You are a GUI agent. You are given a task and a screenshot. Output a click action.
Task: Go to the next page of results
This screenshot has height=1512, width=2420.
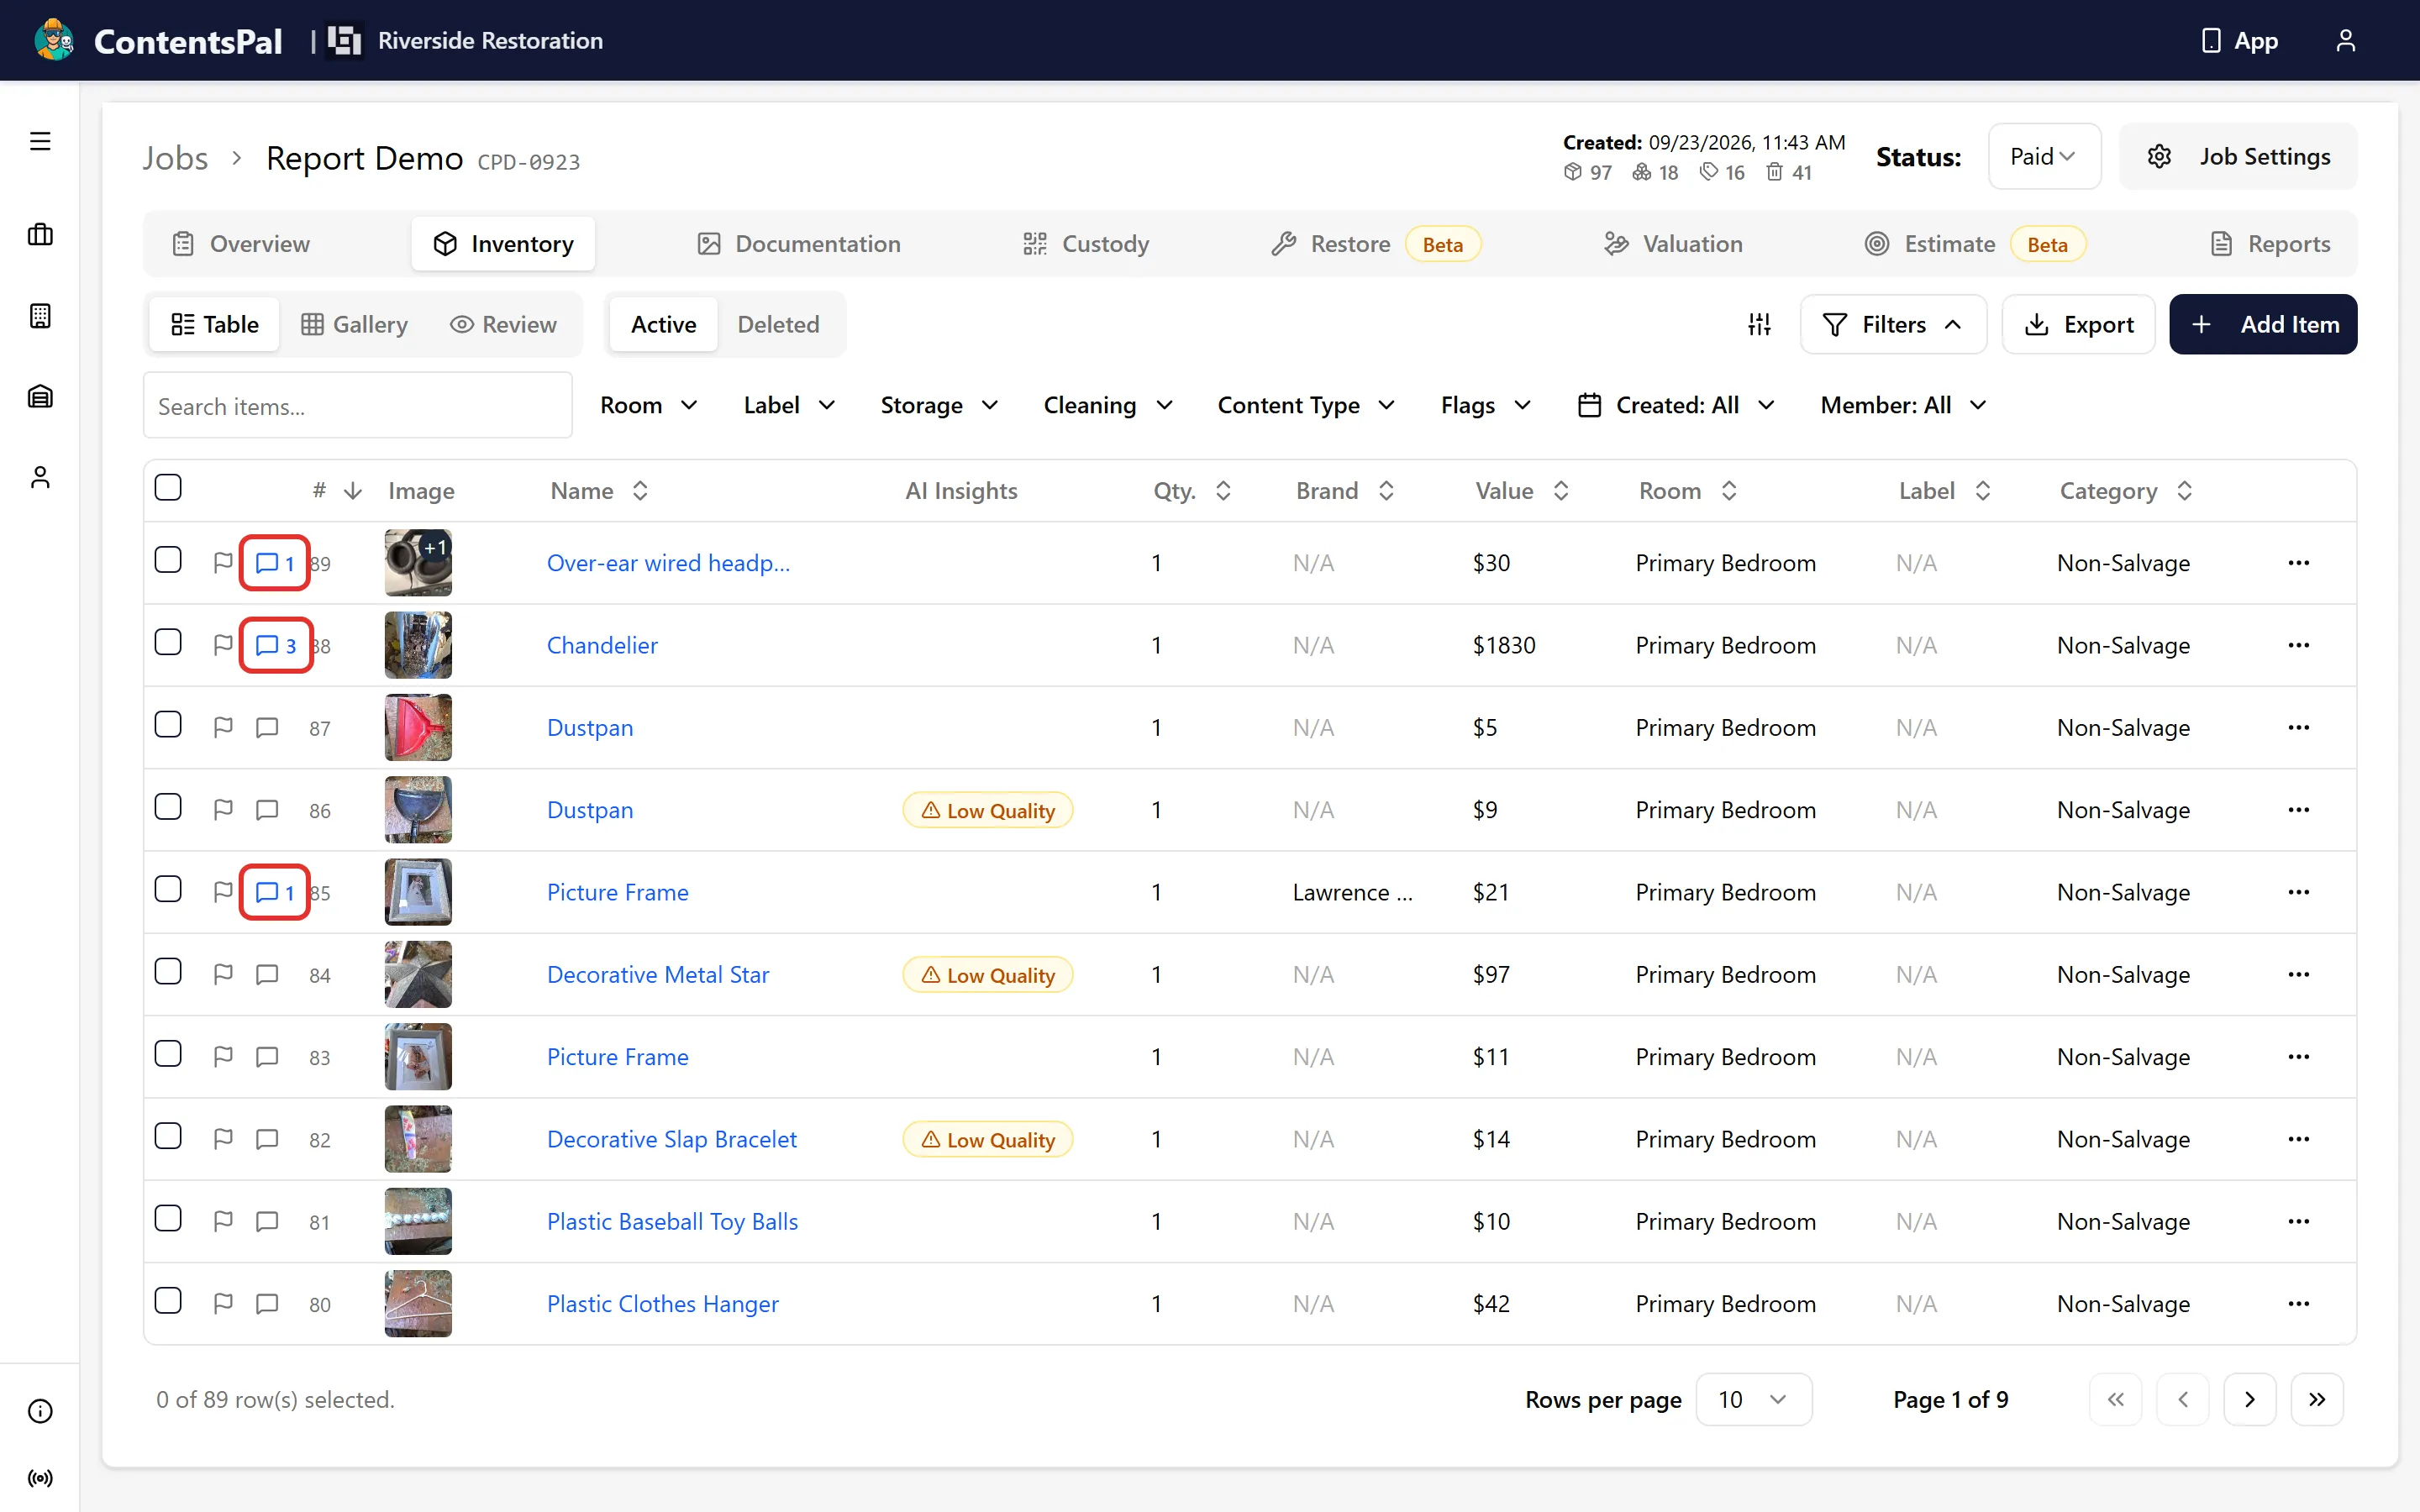click(x=2250, y=1399)
